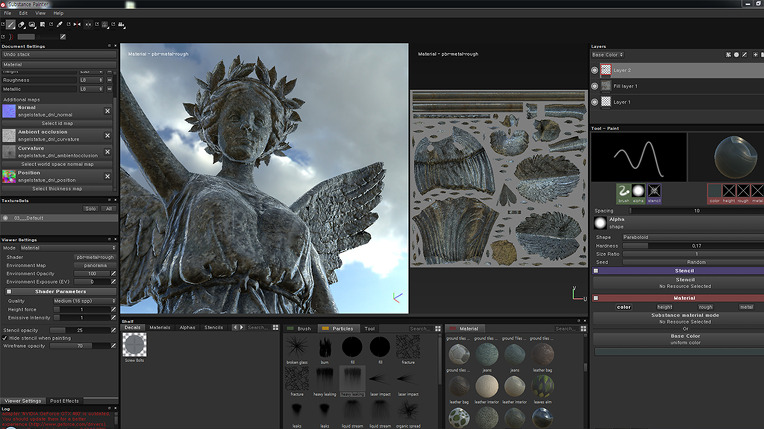Select the Material picker eyedropper tool
Viewport: 764px width, 429px height.
pyautogui.click(x=59, y=24)
